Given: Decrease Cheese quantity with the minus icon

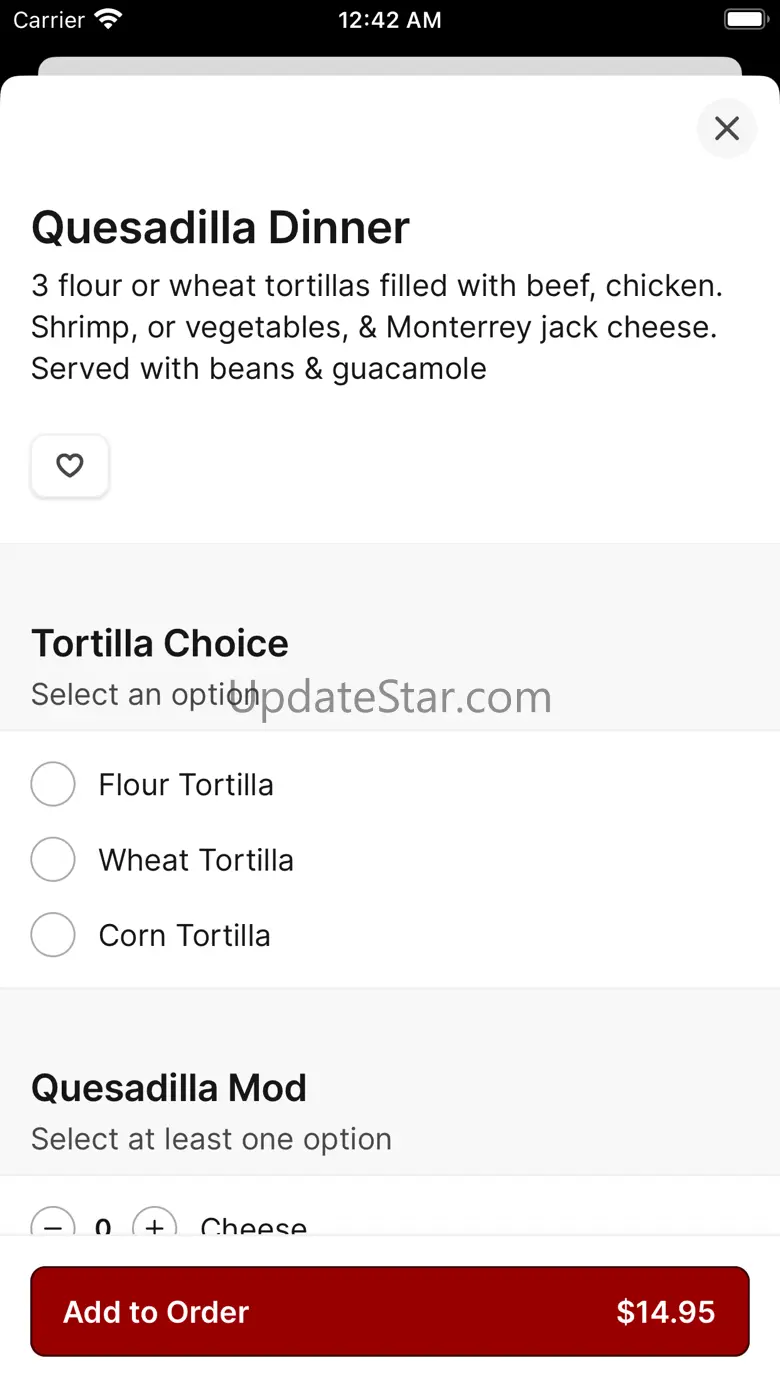Looking at the screenshot, I should [x=53, y=1223].
